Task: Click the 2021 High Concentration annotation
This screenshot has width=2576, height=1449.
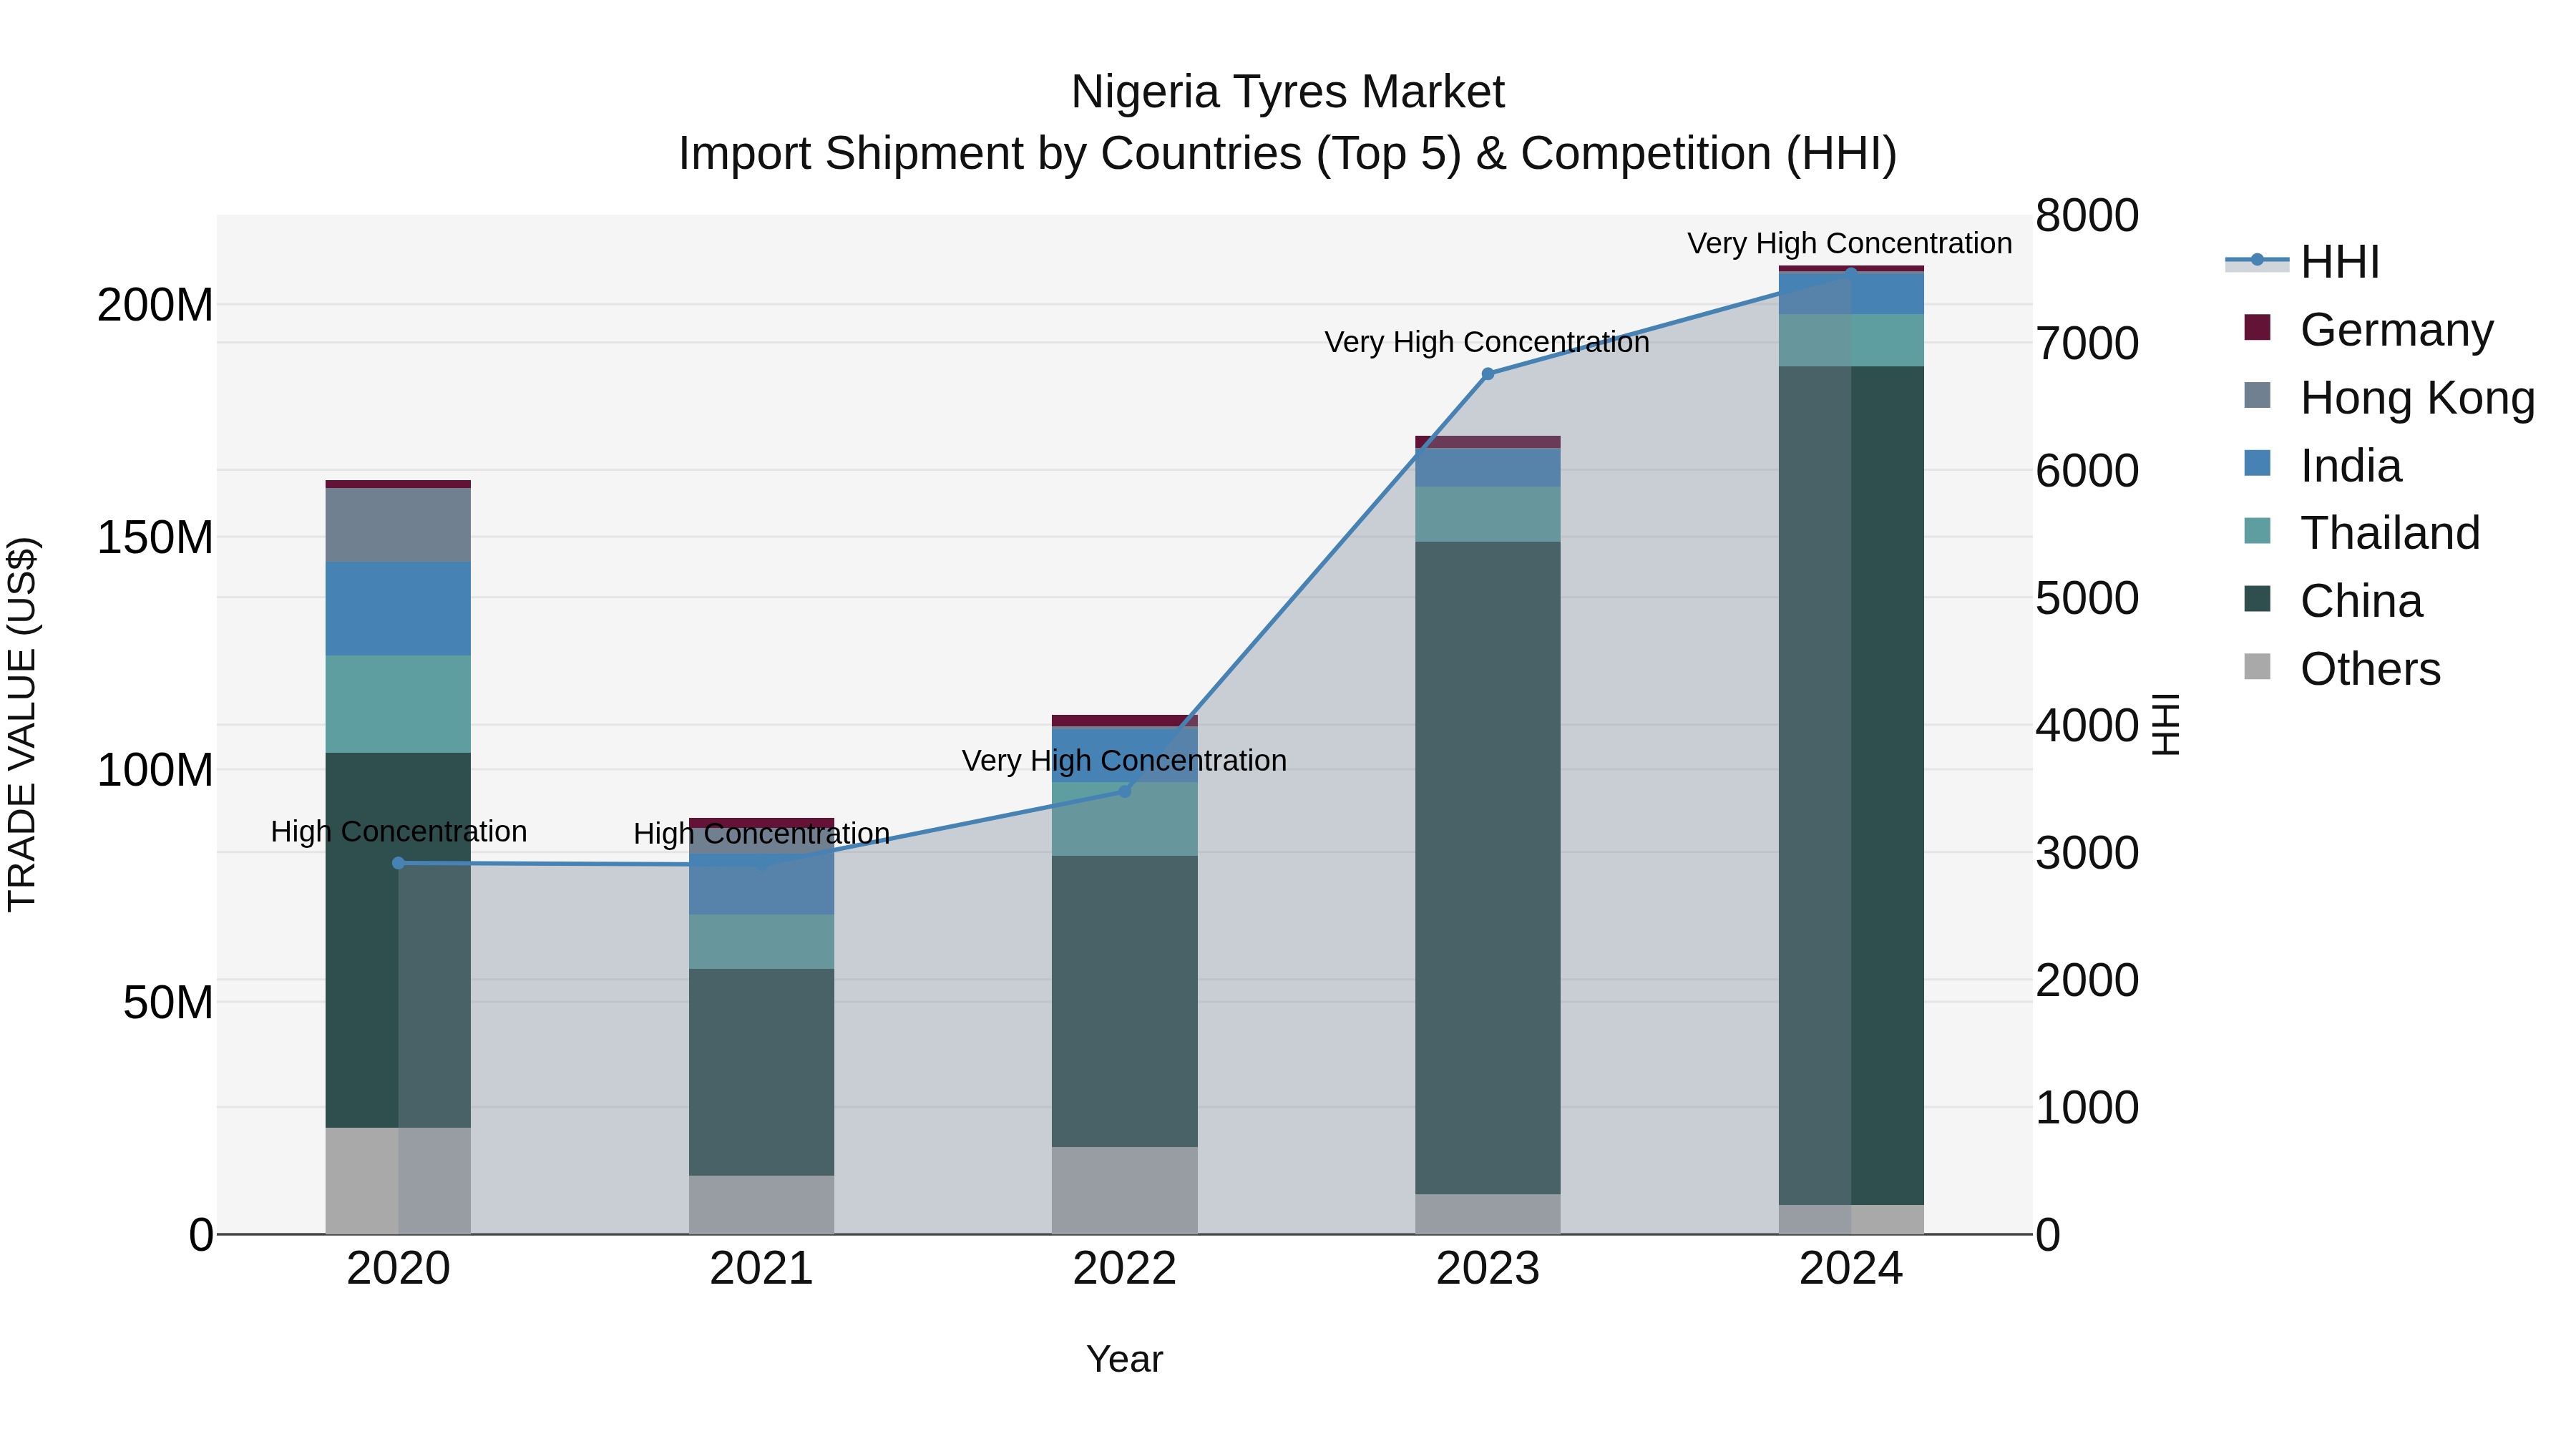Action: coord(761,833)
